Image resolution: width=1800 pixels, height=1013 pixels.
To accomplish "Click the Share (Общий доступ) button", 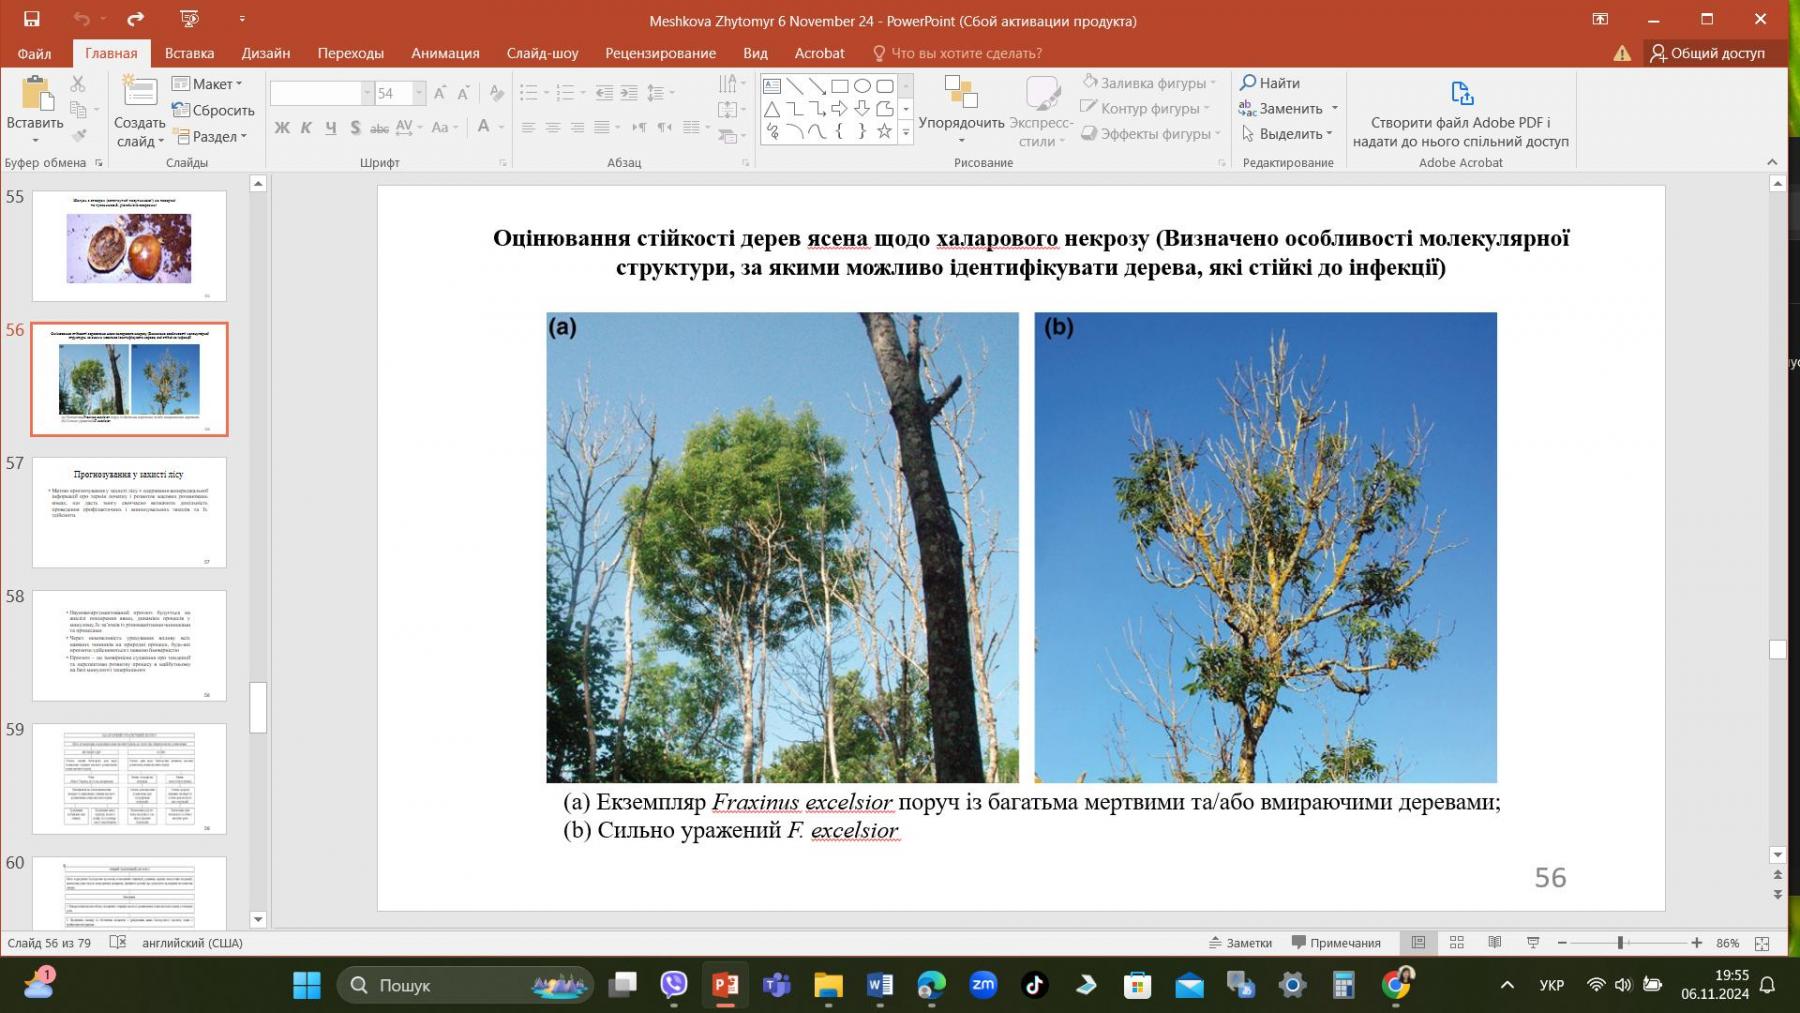I will click(1707, 53).
